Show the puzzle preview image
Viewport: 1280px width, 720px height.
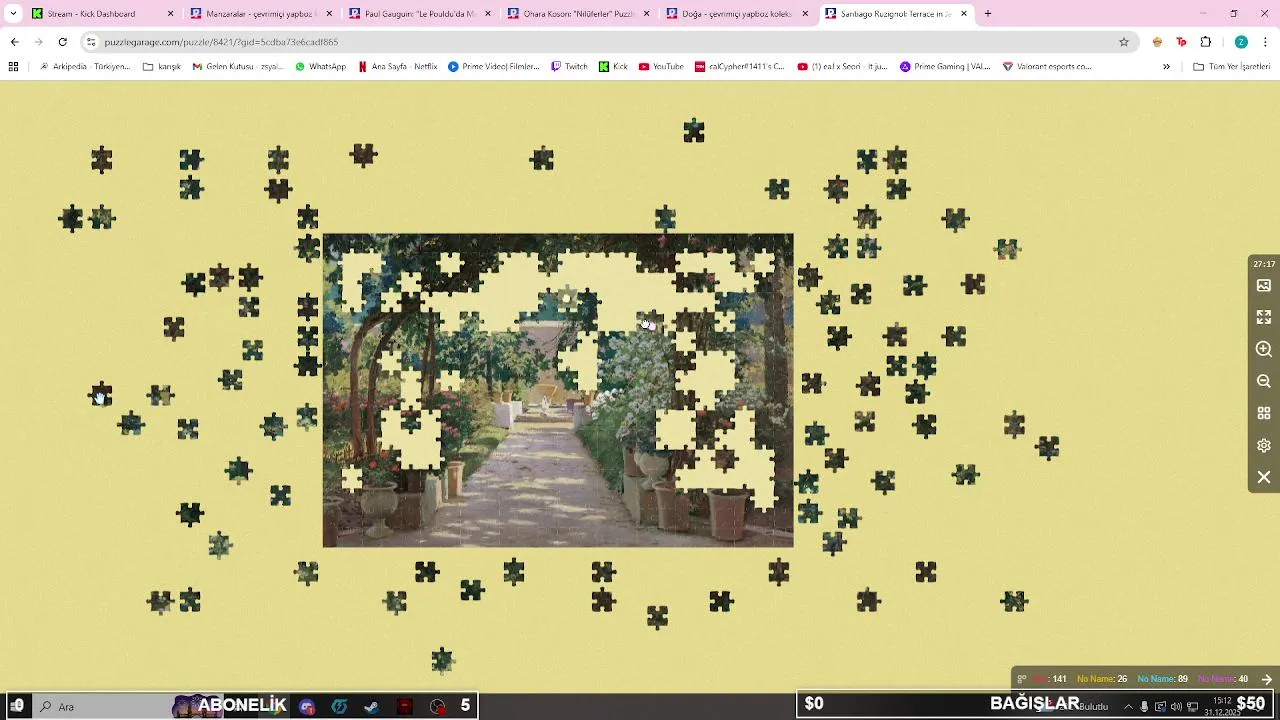pyautogui.click(x=1264, y=285)
